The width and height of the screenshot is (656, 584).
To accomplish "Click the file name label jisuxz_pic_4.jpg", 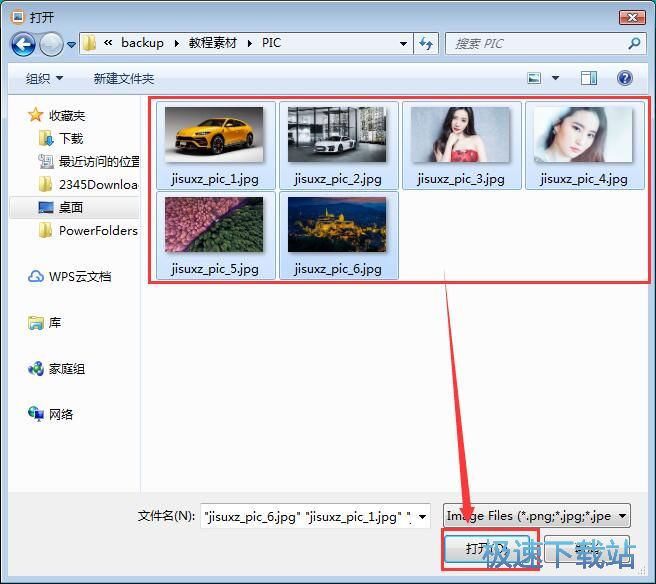I will tap(584, 179).
